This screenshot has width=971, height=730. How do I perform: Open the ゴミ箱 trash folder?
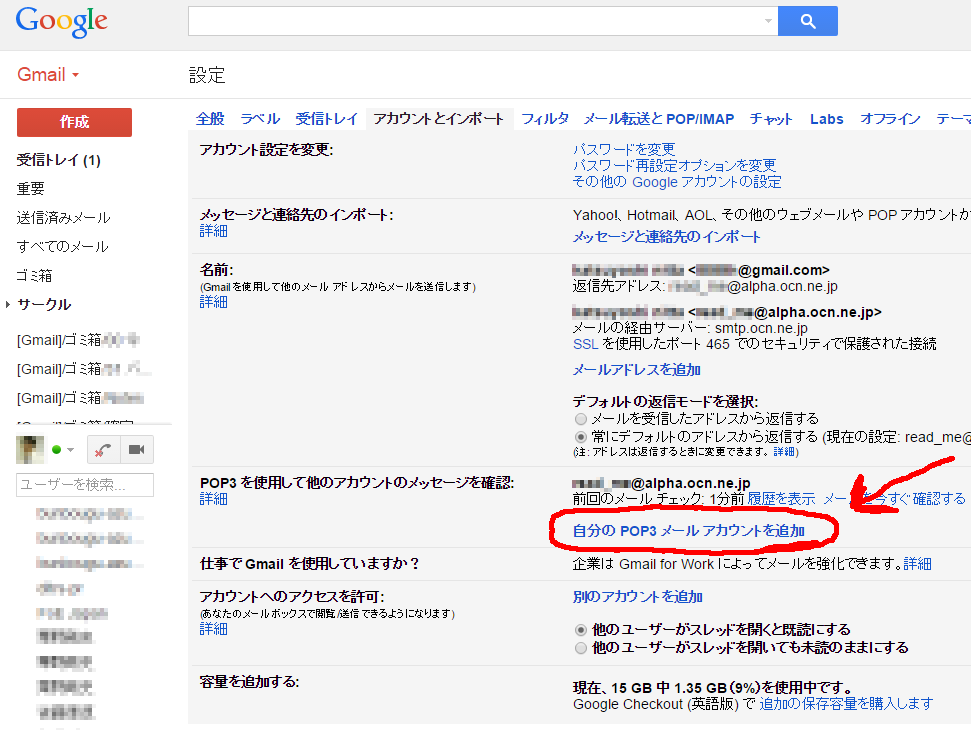coord(35,275)
